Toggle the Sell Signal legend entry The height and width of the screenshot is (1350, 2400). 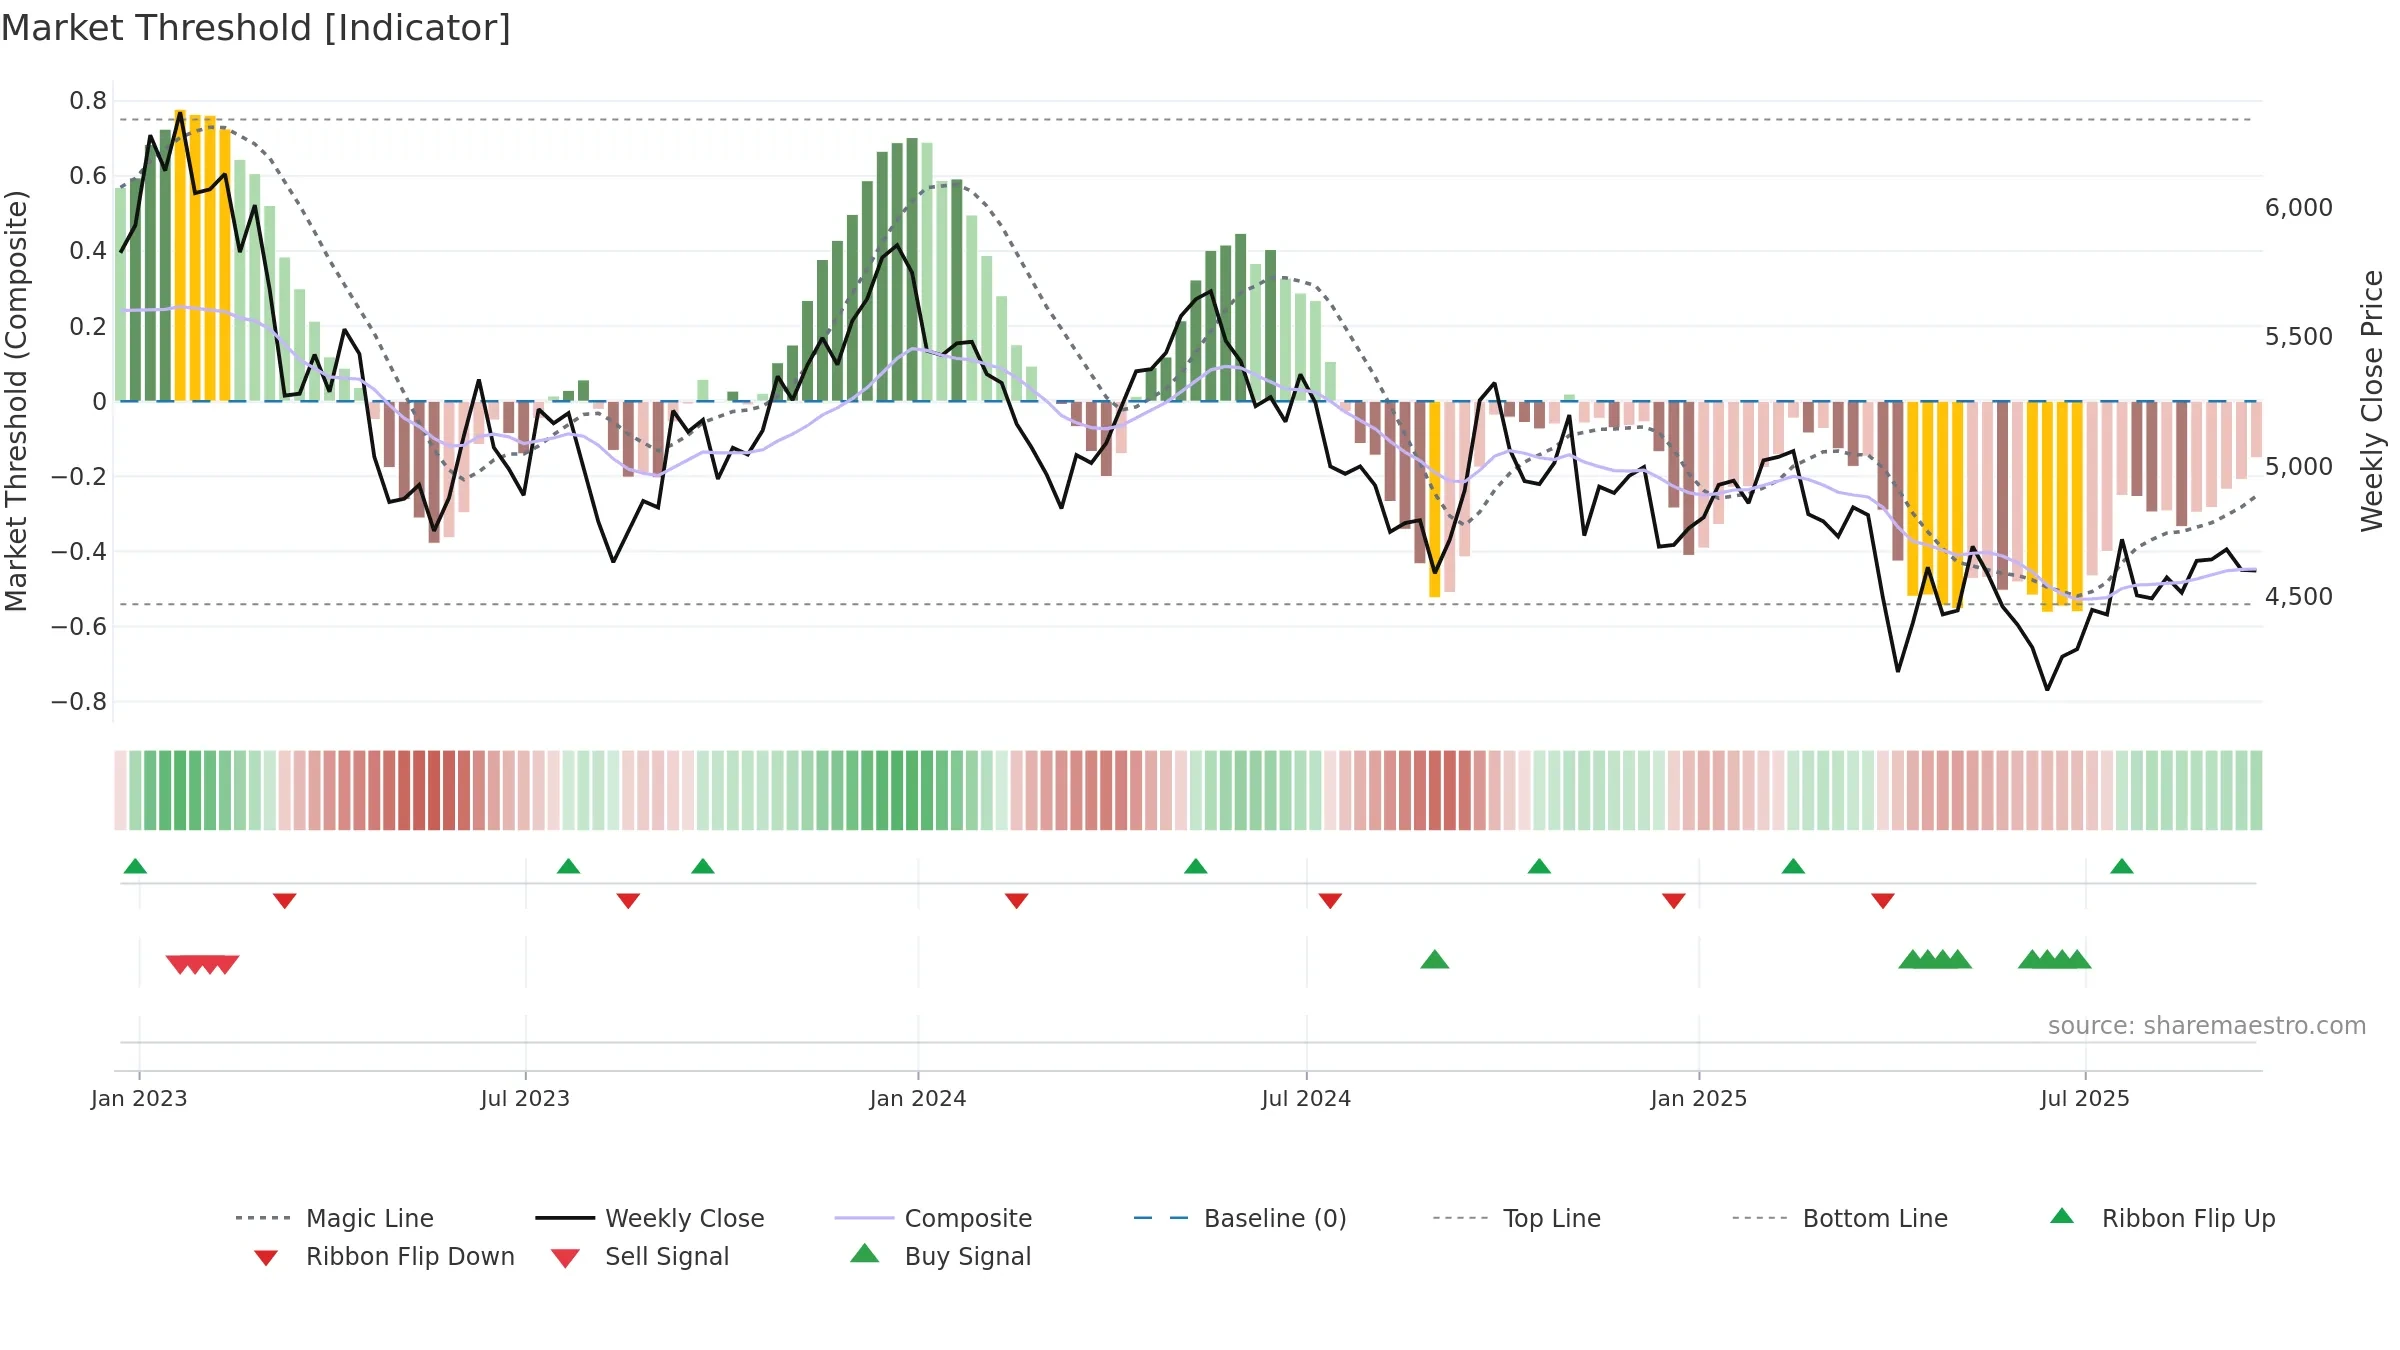[640, 1256]
